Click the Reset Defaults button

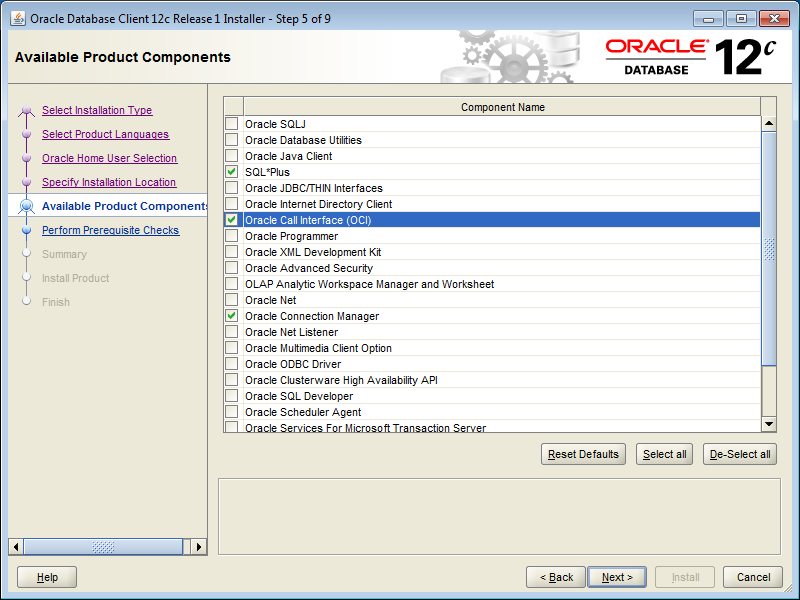583,454
